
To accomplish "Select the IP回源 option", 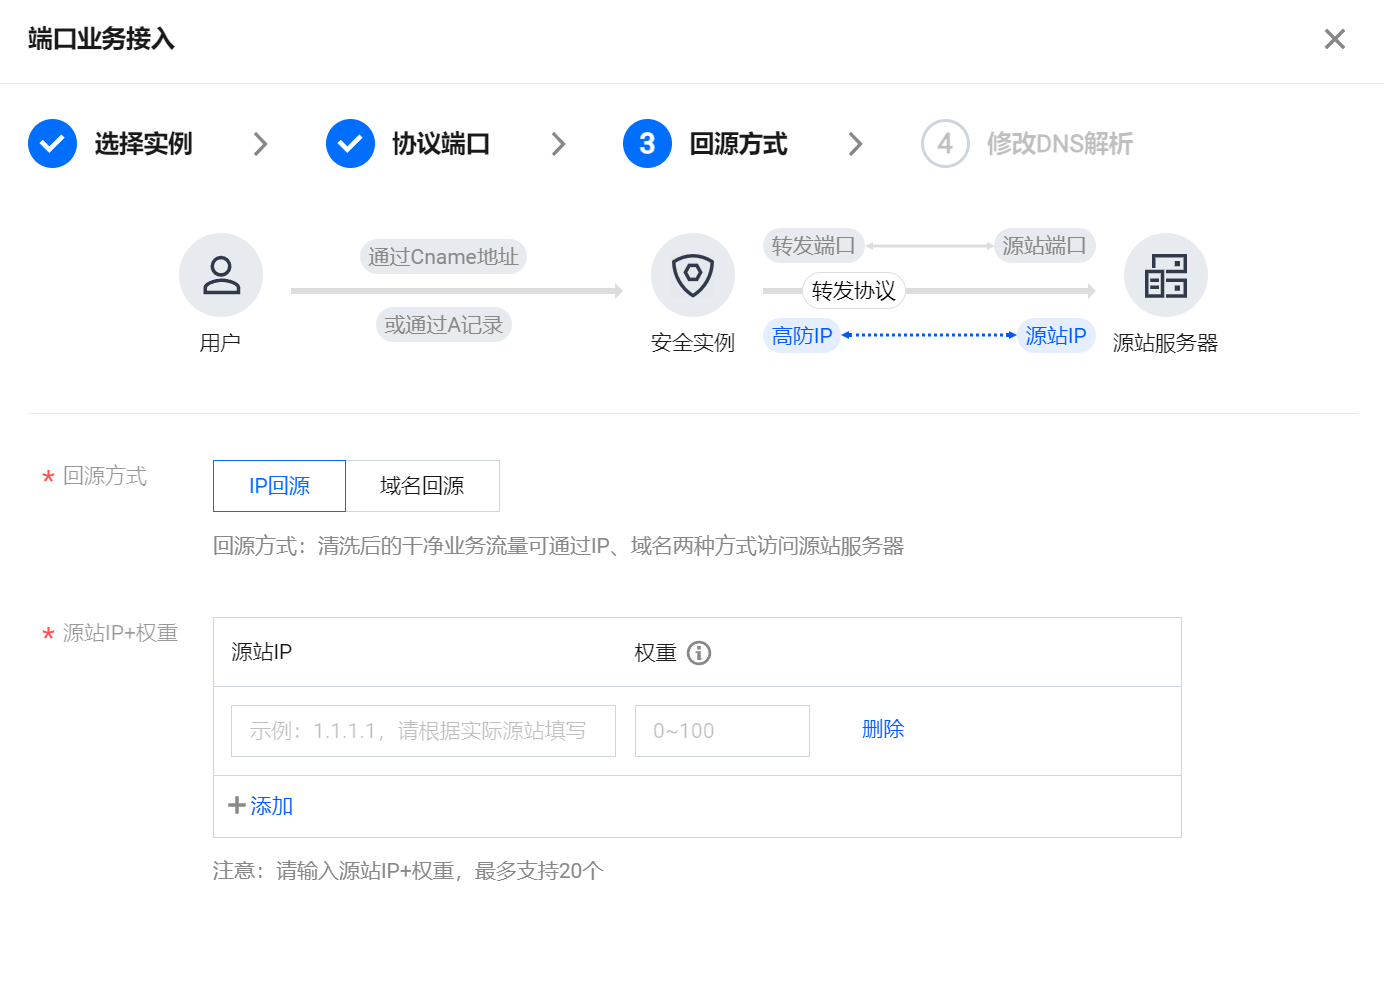I will tap(279, 486).
